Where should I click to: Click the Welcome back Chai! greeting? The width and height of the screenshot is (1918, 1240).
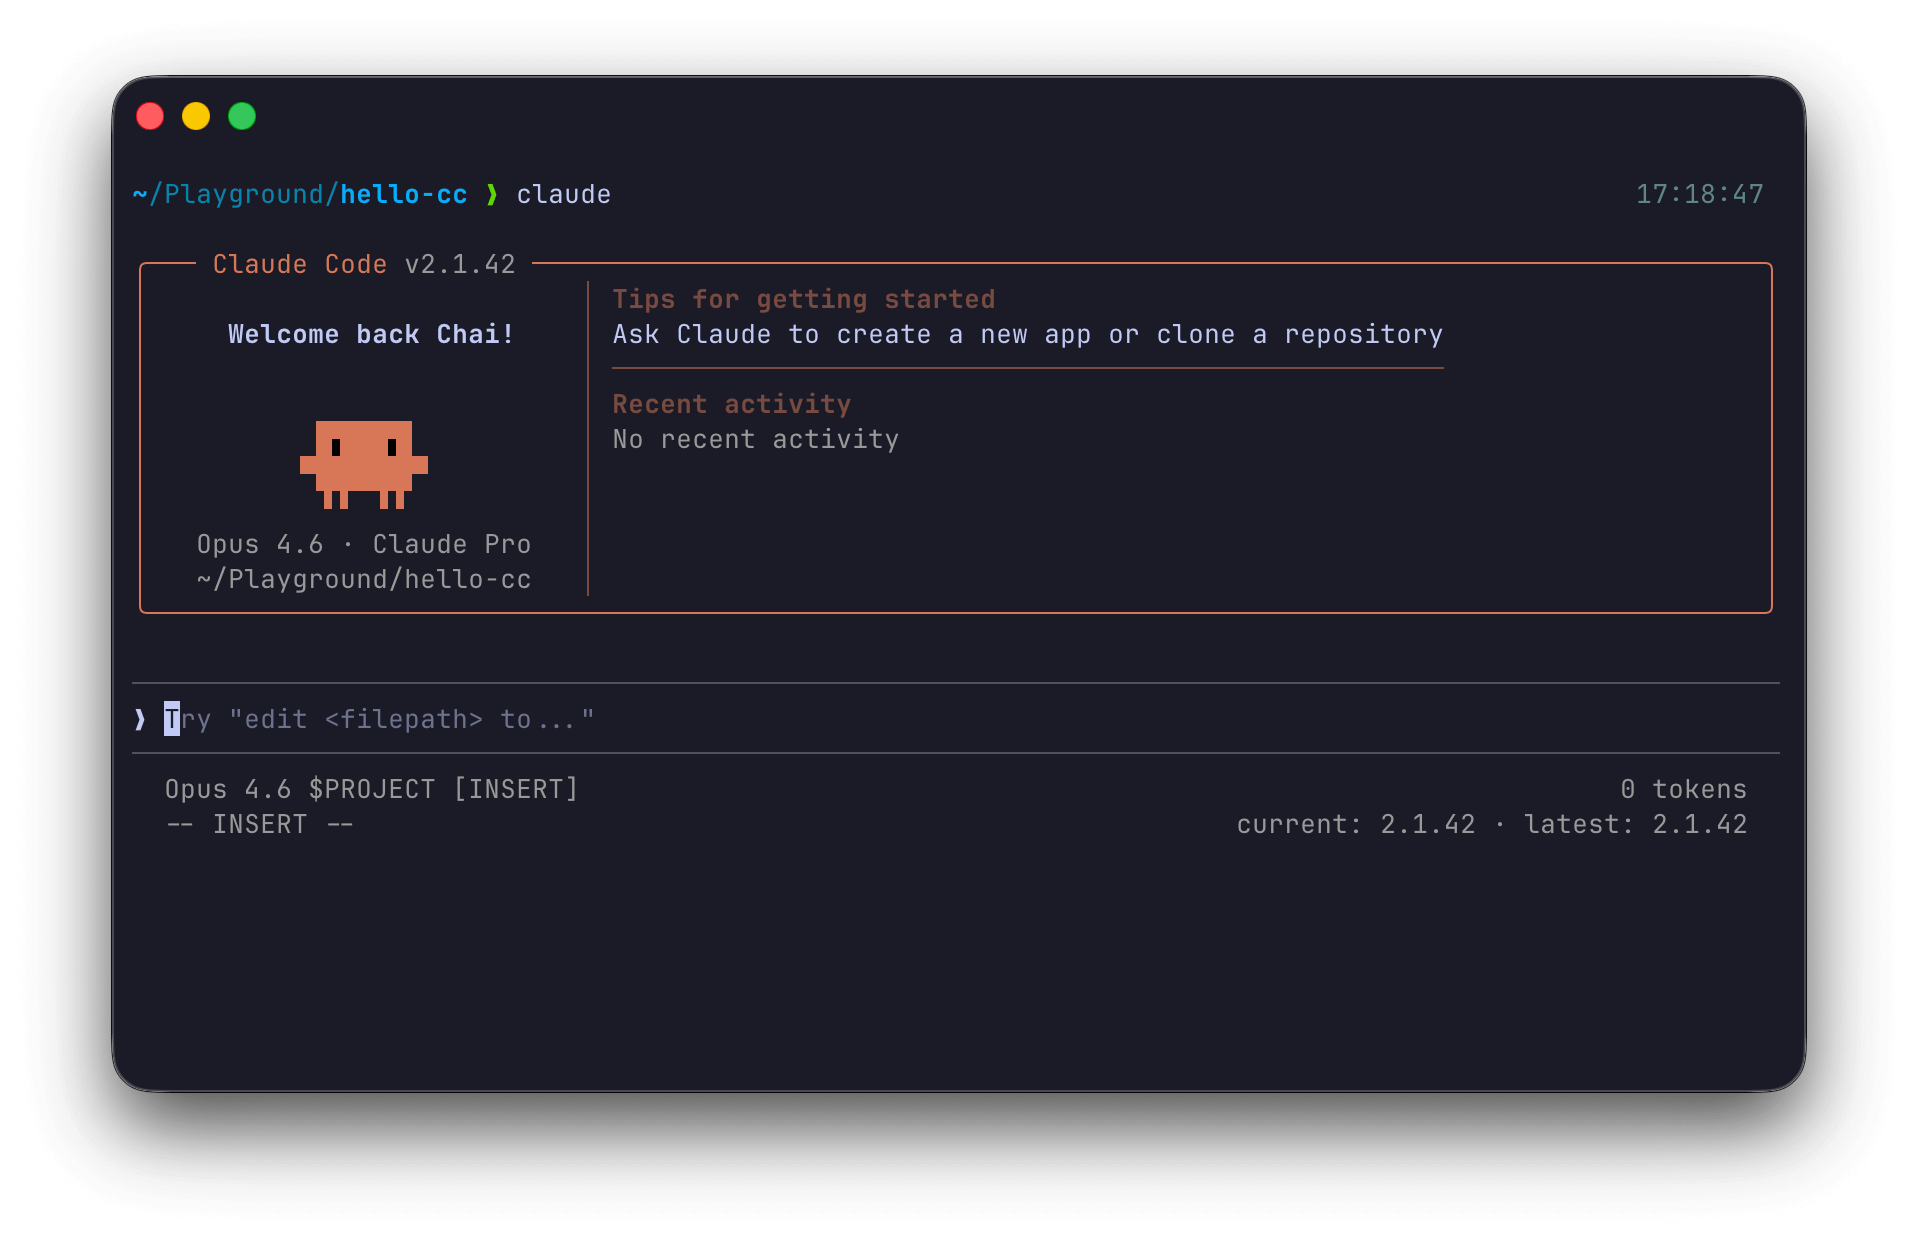point(370,334)
